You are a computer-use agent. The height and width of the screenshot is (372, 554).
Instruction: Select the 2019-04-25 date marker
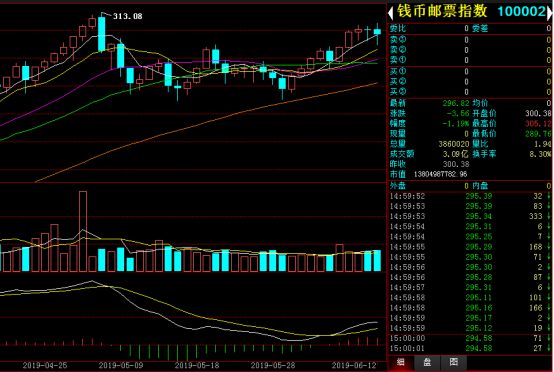tap(45, 365)
